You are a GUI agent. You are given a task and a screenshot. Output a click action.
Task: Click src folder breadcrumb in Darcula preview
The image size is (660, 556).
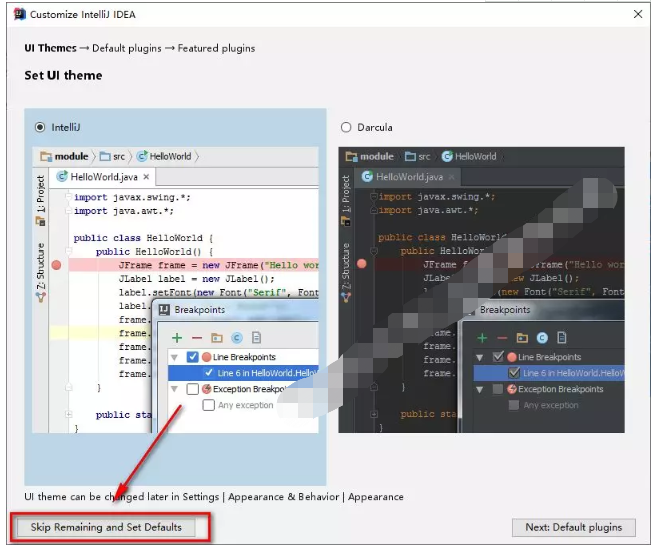pos(418,157)
